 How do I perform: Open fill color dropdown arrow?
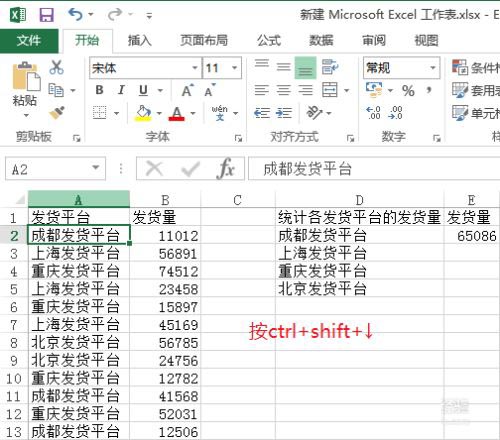[x=159, y=113]
